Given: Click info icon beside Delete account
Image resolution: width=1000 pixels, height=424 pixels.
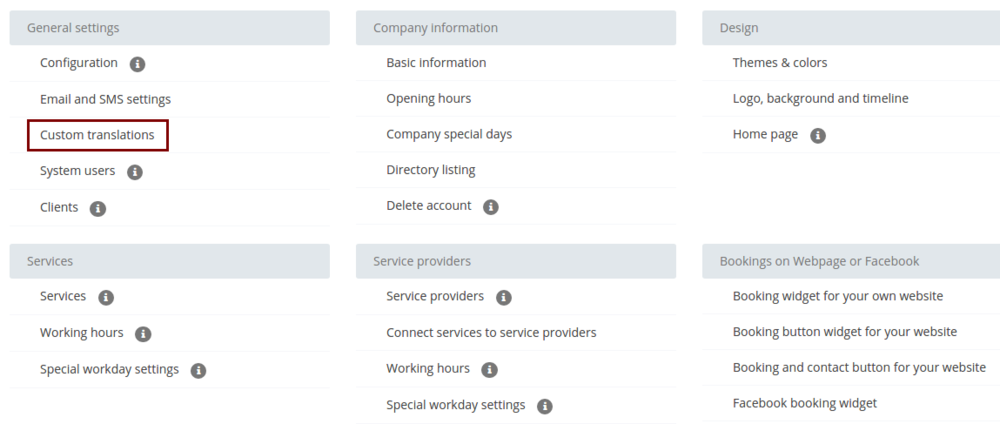Looking at the screenshot, I should (491, 207).
